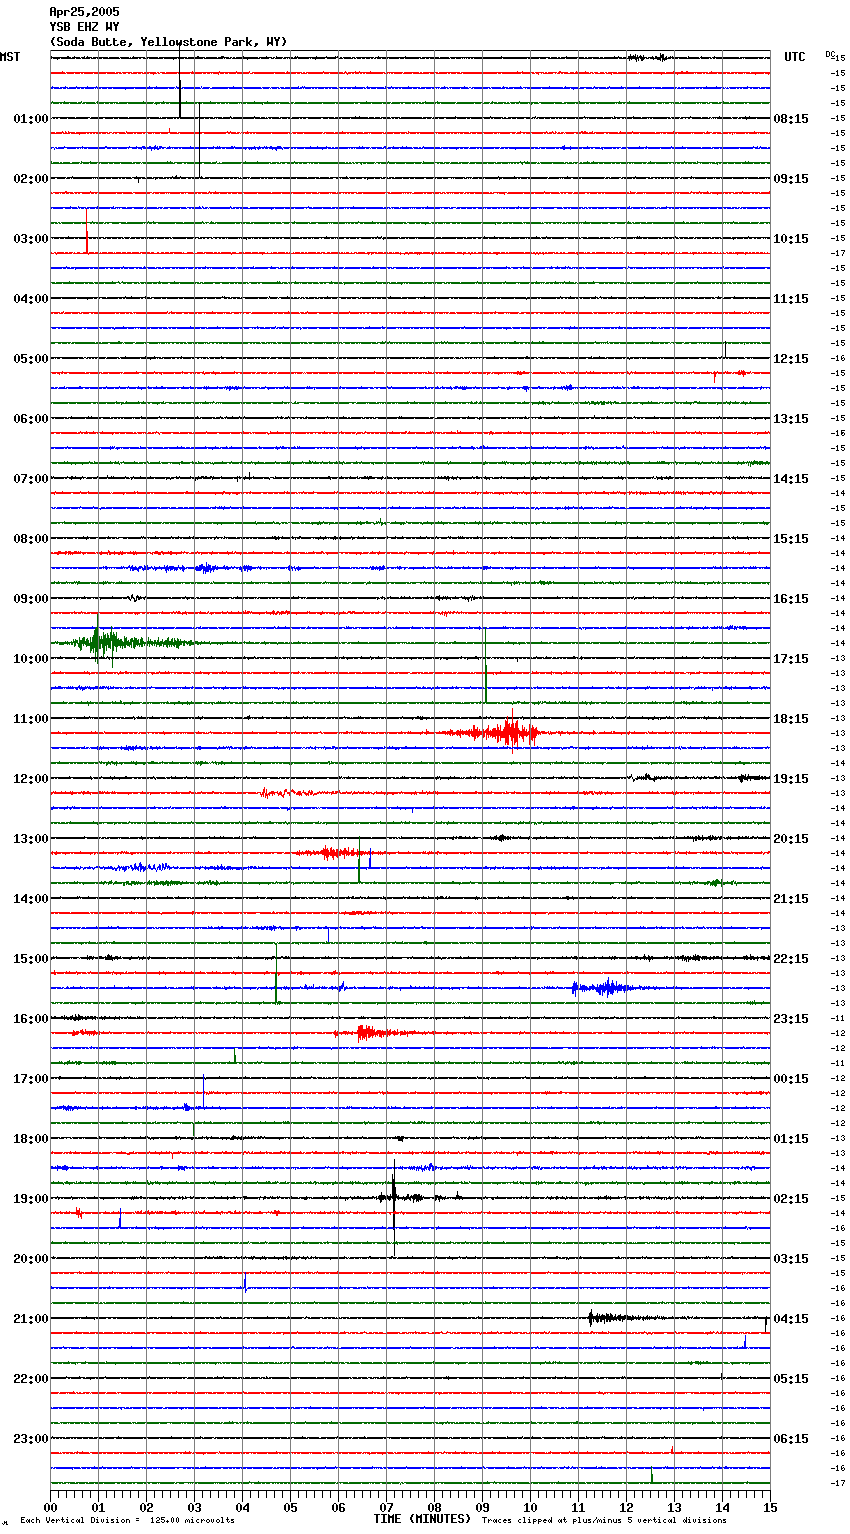Click the 22:15 UTC time label
The width and height of the screenshot is (850, 1534).
click(x=791, y=958)
